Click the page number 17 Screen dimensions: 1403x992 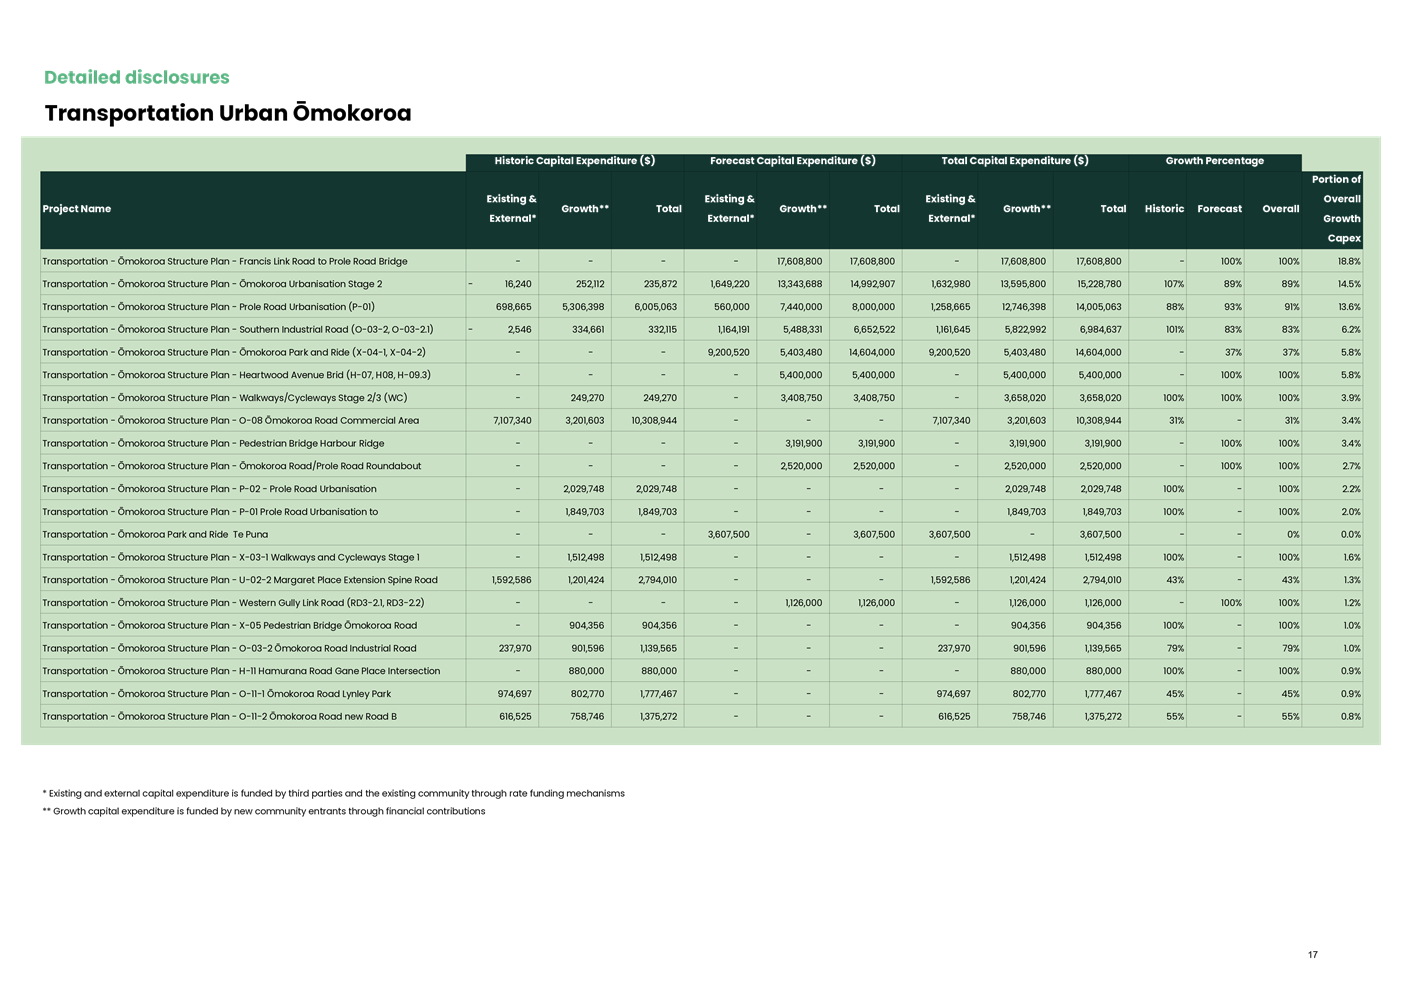[1312, 955]
